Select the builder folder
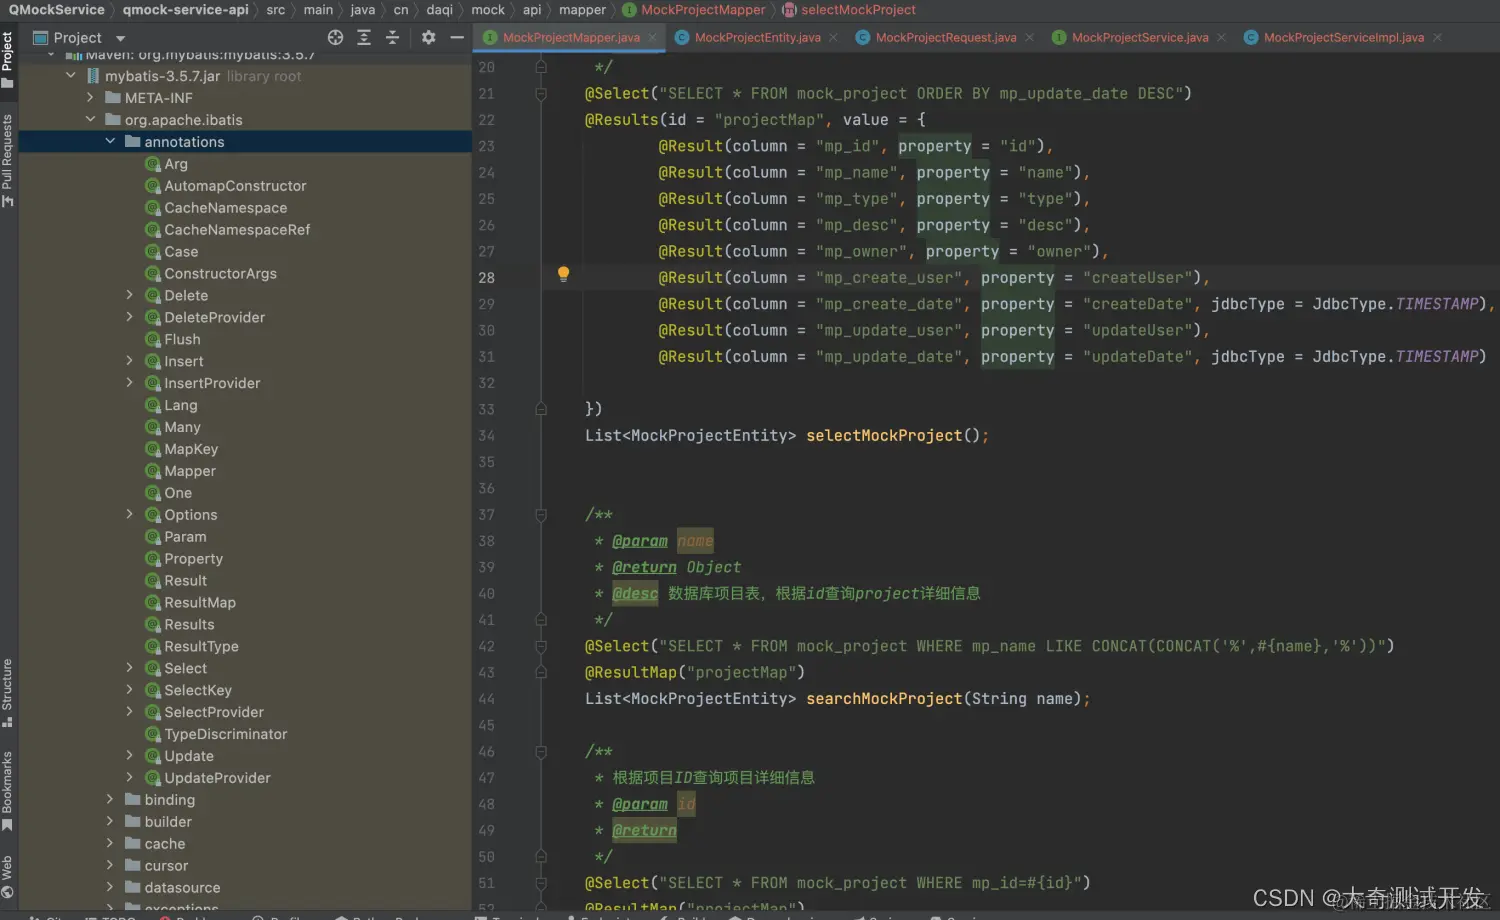 tap(167, 822)
